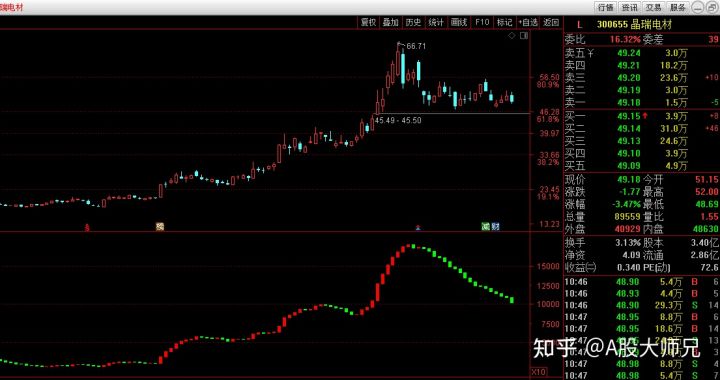Click the 买五 bid price 49.09
This screenshot has height=380, width=720.
click(x=628, y=166)
